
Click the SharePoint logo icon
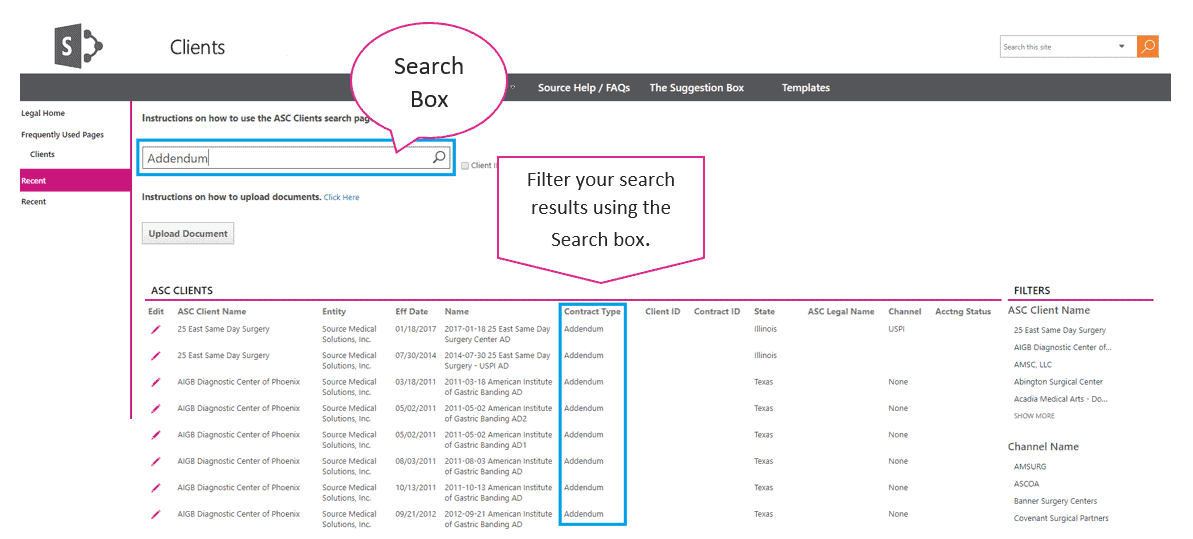pos(79,47)
